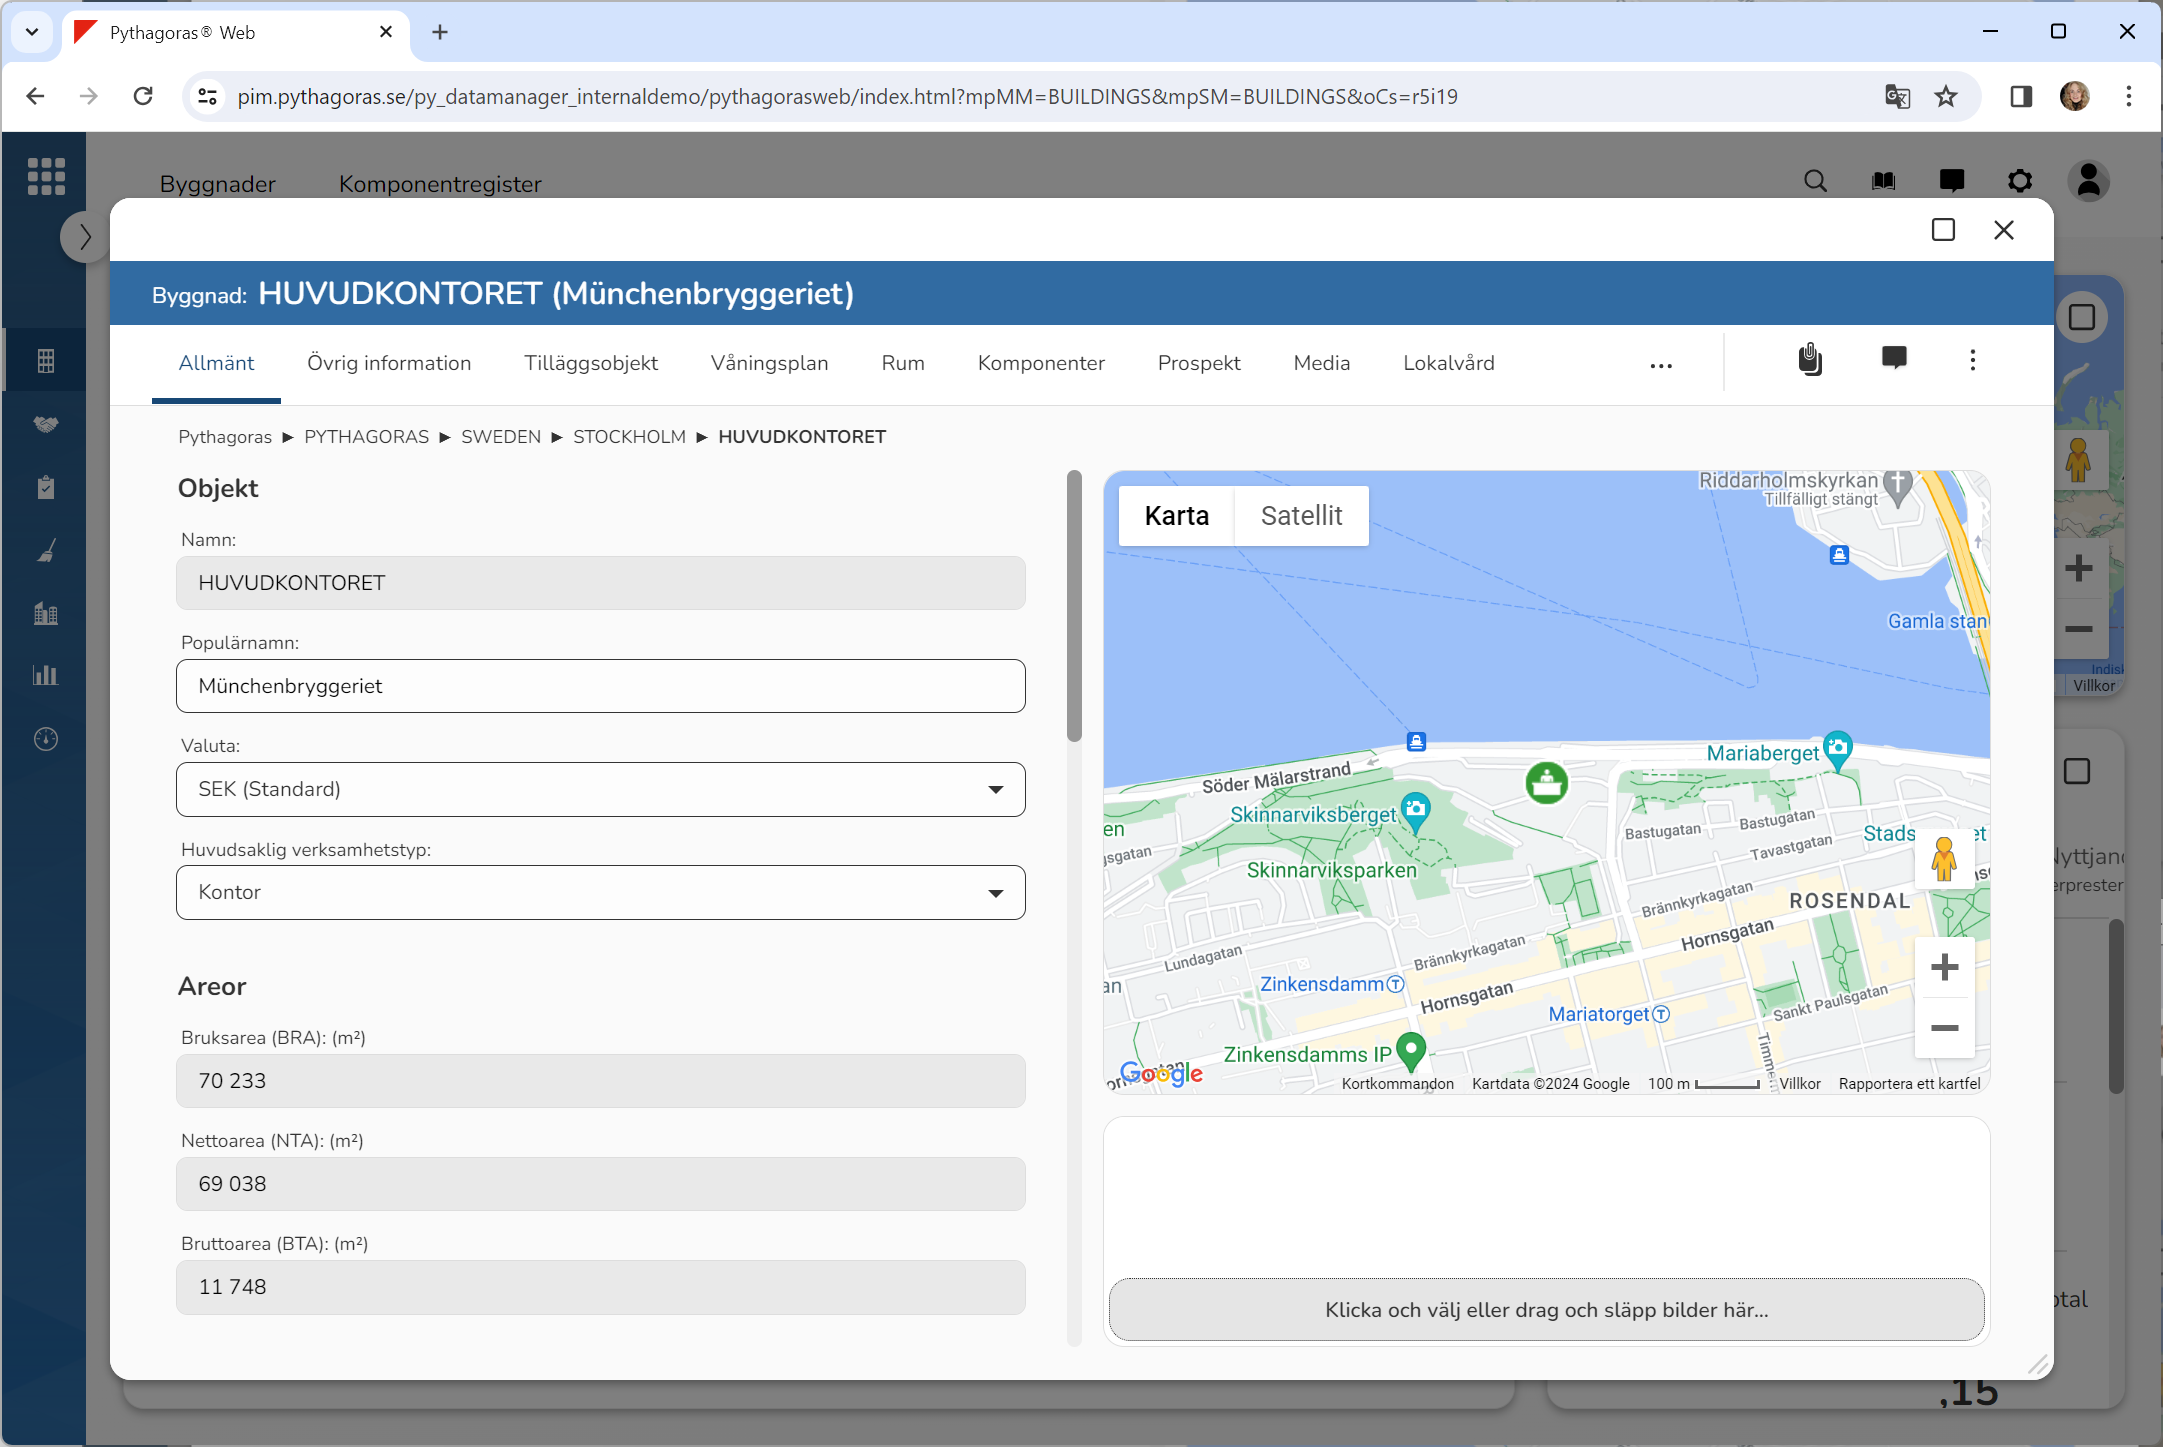The image size is (2163, 1447).
Task: Open the app grid launcher icon
Action: (x=46, y=176)
